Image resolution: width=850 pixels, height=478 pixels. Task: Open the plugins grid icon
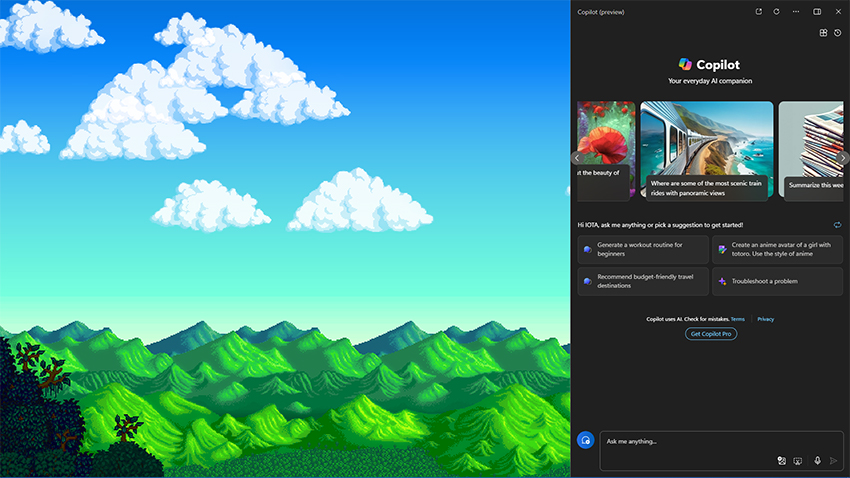pyautogui.click(x=823, y=33)
